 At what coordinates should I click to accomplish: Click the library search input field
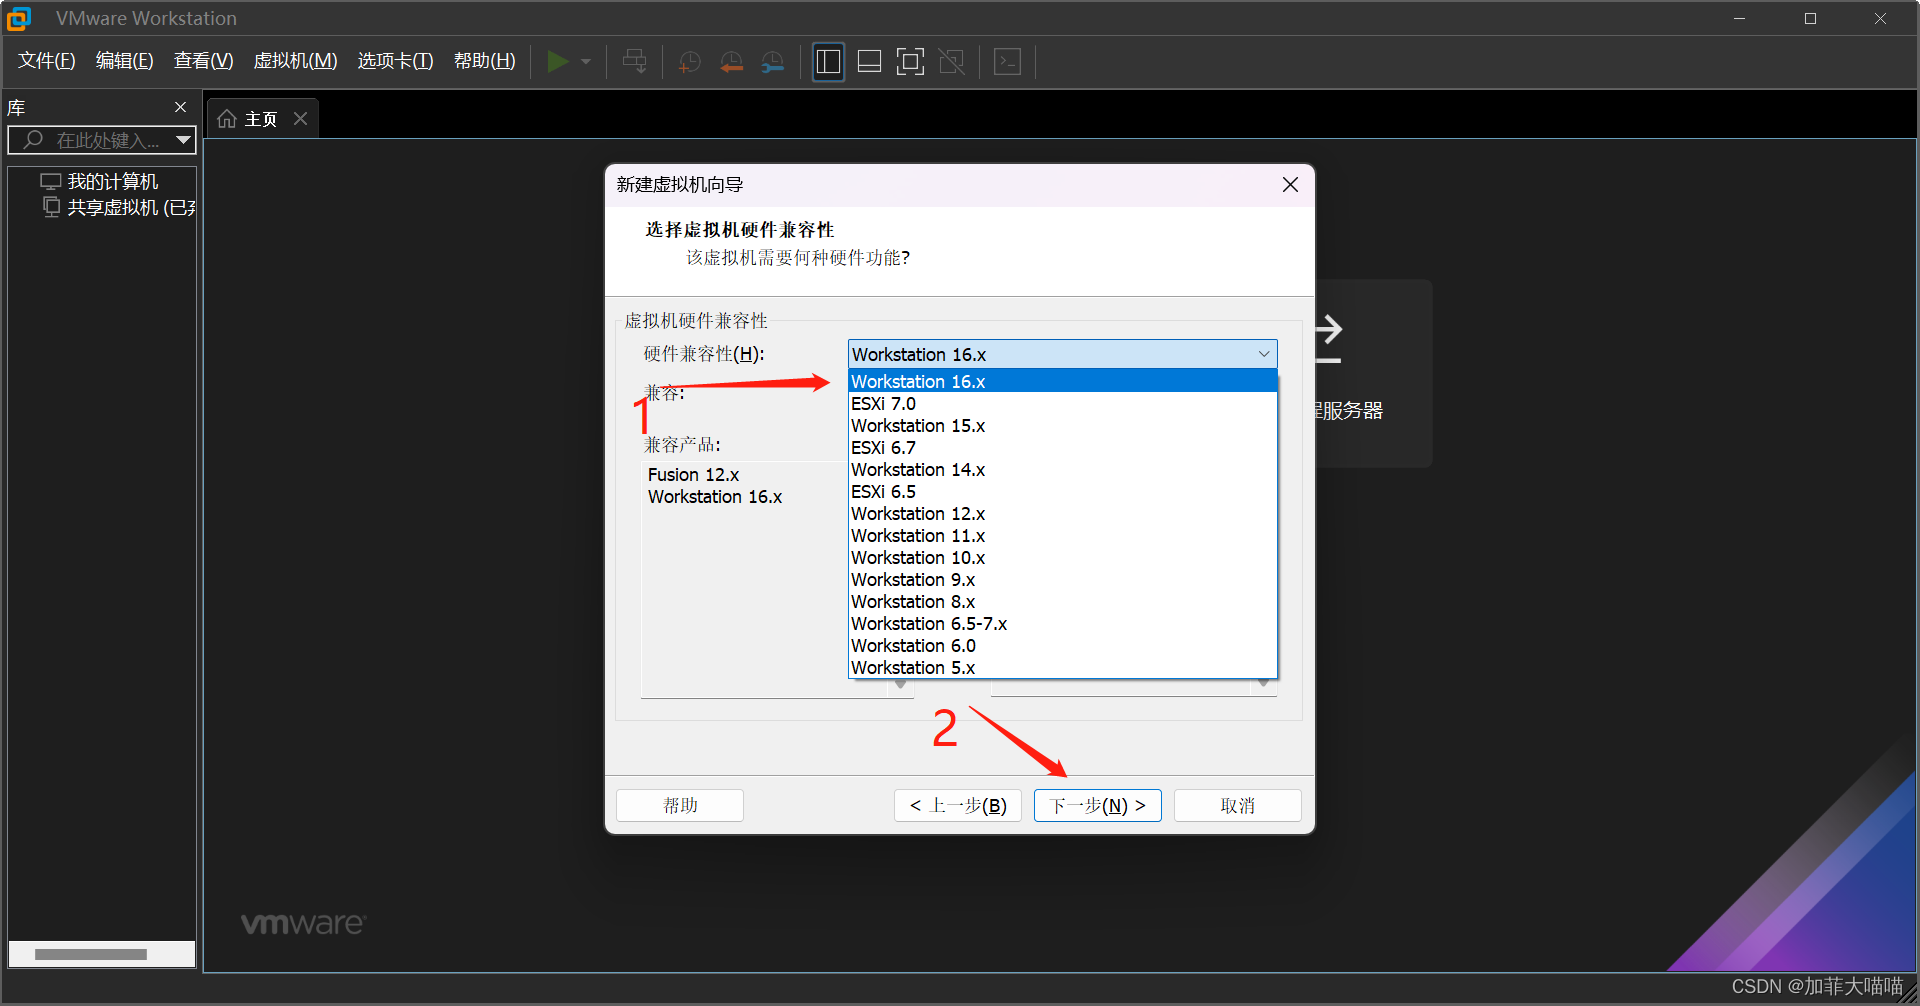pyautogui.click(x=101, y=140)
